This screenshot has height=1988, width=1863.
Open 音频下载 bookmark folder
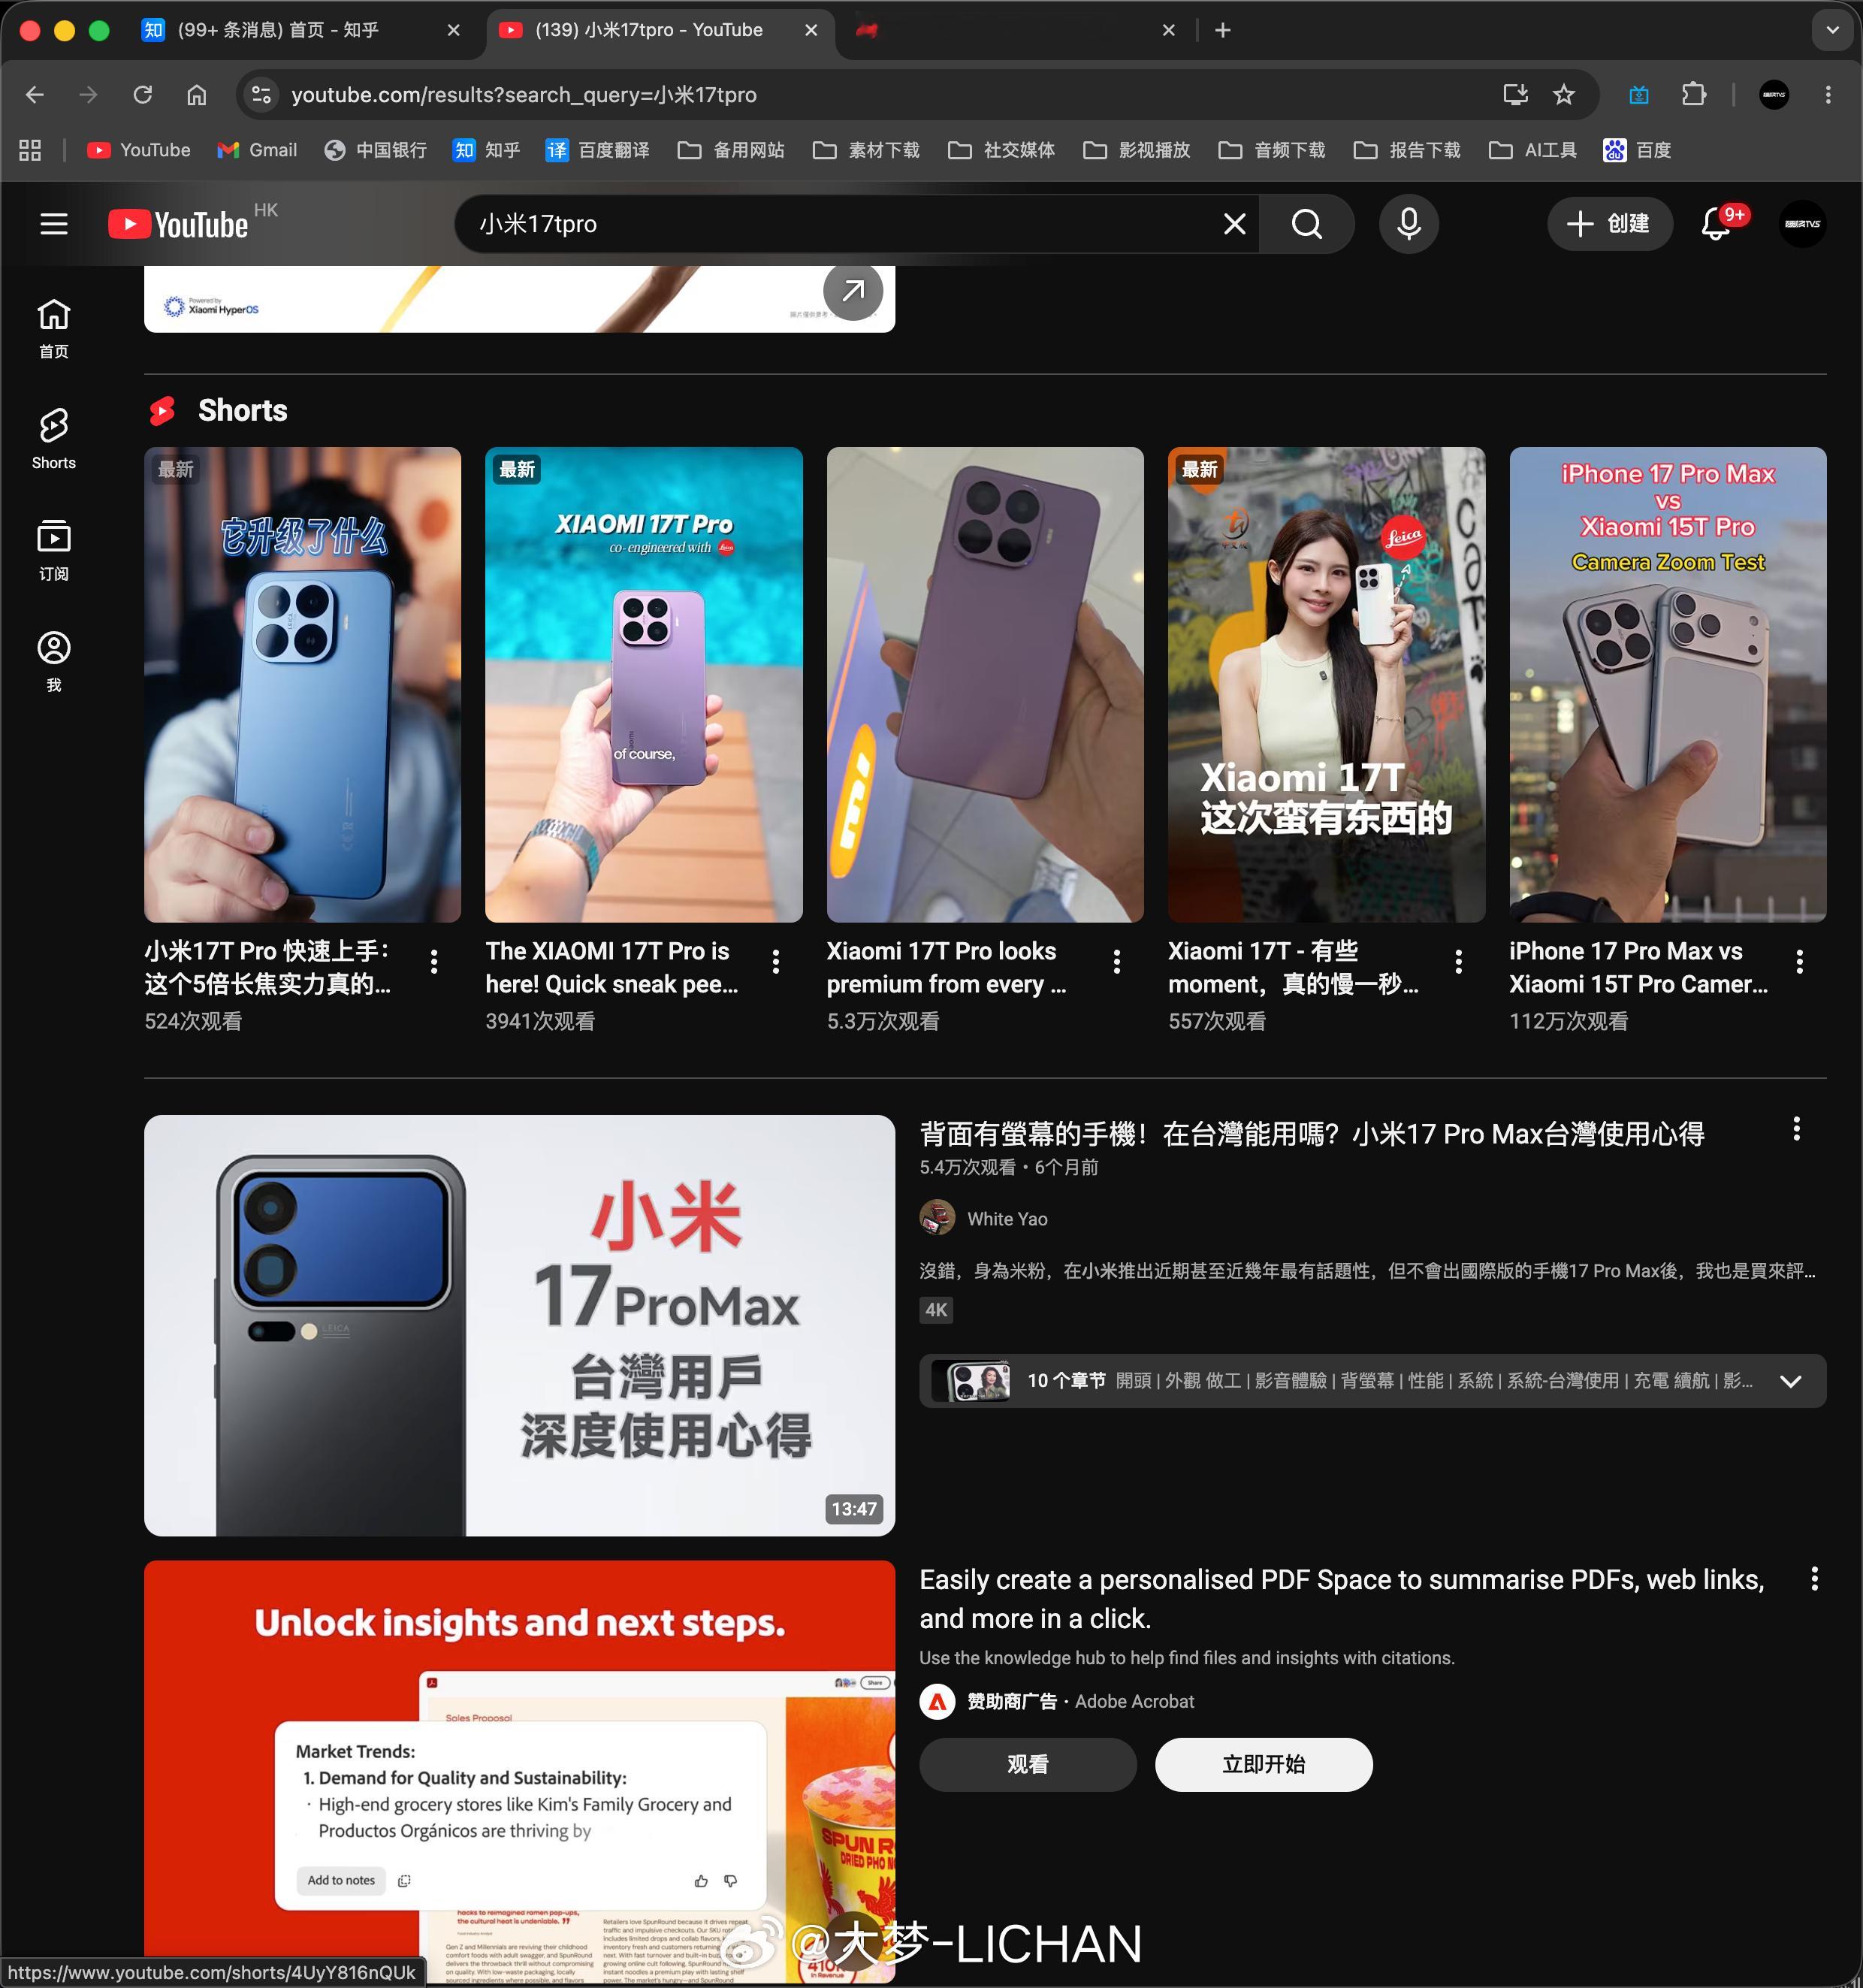point(1272,150)
